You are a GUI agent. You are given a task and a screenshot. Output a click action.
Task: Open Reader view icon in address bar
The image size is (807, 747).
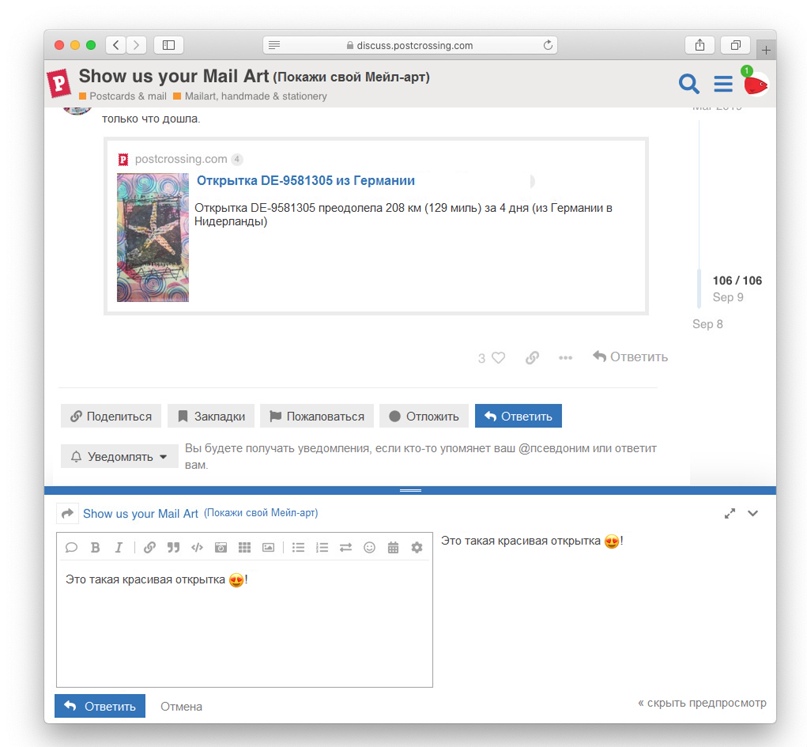[x=274, y=45]
